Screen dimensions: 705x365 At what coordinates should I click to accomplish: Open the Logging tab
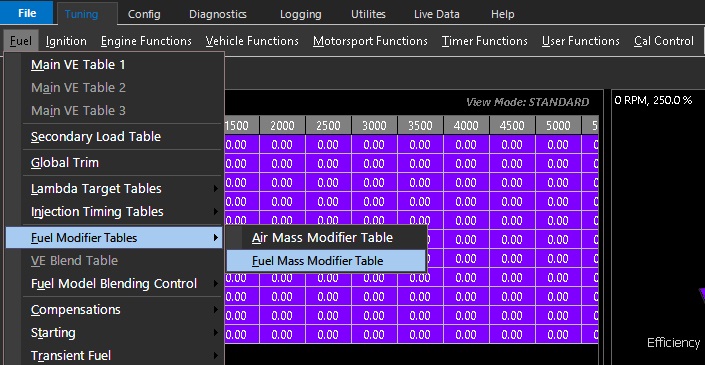[300, 14]
